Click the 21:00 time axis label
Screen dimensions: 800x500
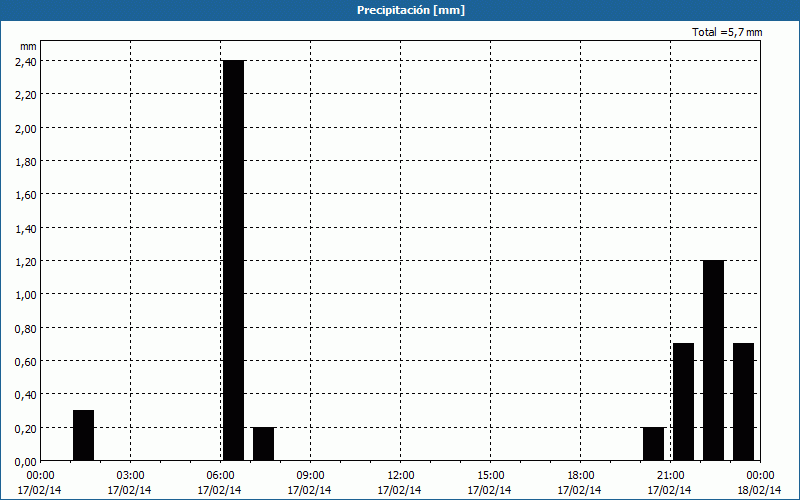coord(670,476)
